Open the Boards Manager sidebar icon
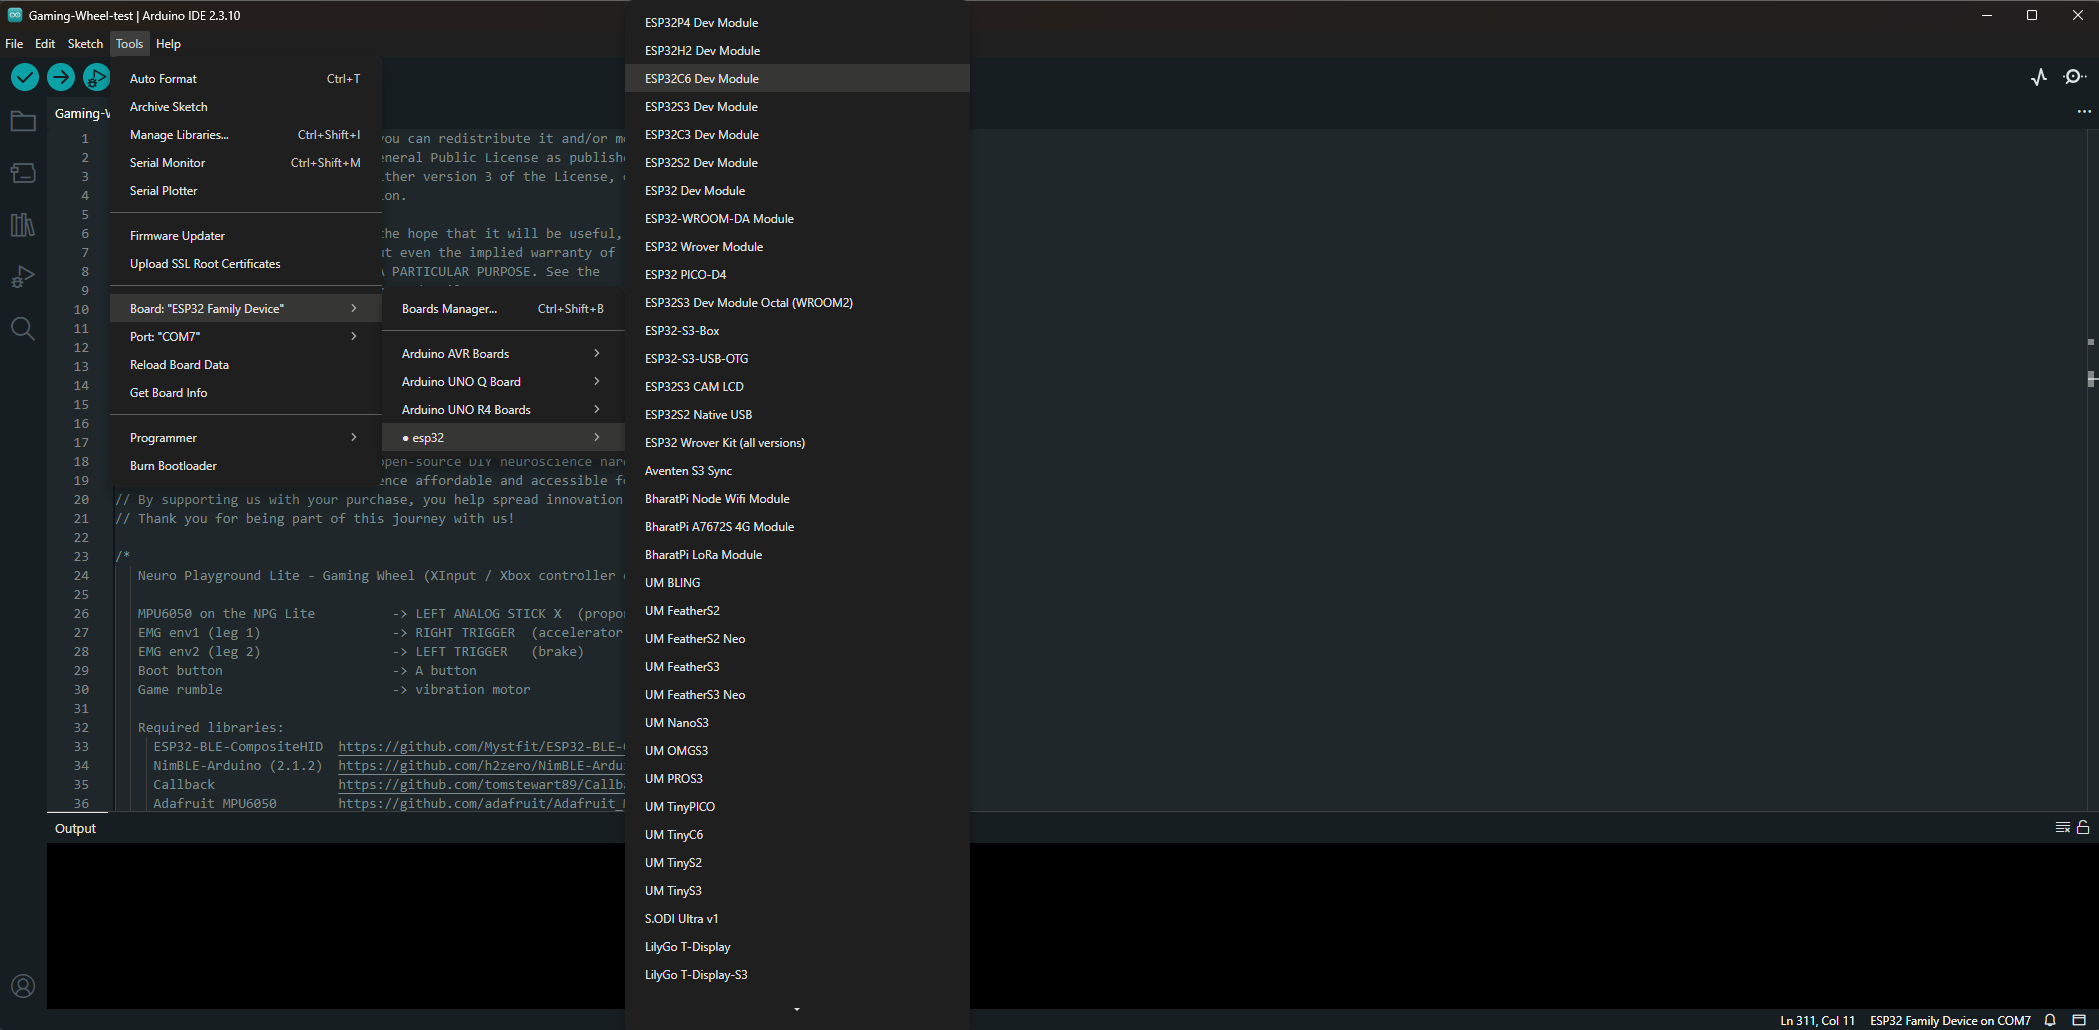This screenshot has width=2099, height=1030. [23, 173]
